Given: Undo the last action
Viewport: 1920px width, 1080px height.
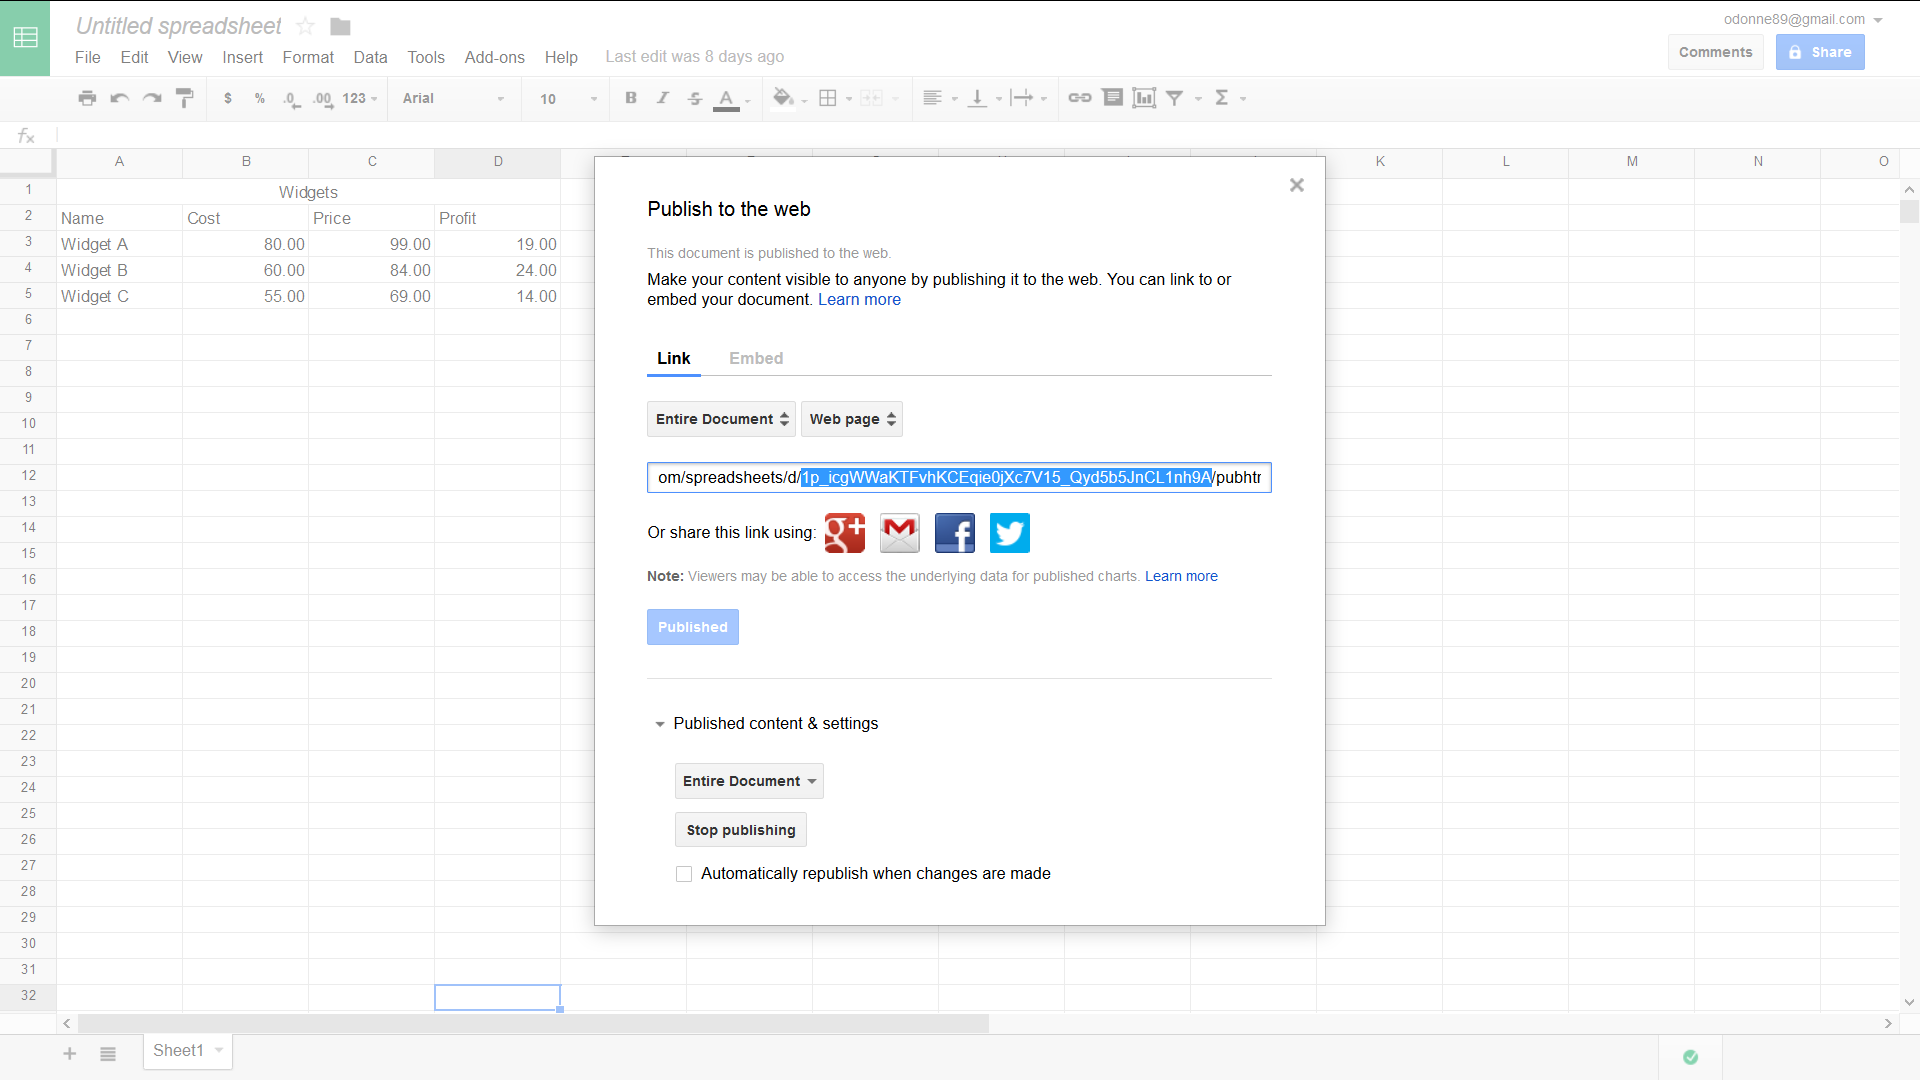Looking at the screenshot, I should click(x=120, y=98).
